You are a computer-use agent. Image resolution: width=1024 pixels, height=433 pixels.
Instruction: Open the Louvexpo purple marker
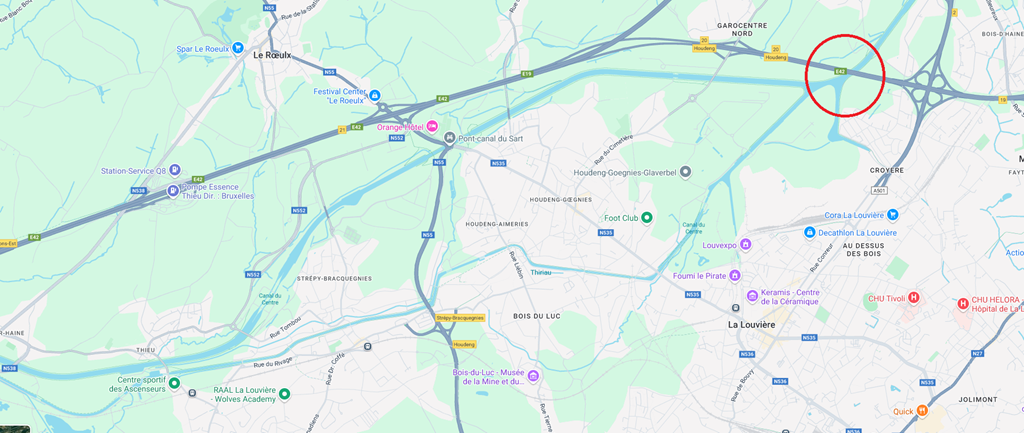[x=746, y=245]
